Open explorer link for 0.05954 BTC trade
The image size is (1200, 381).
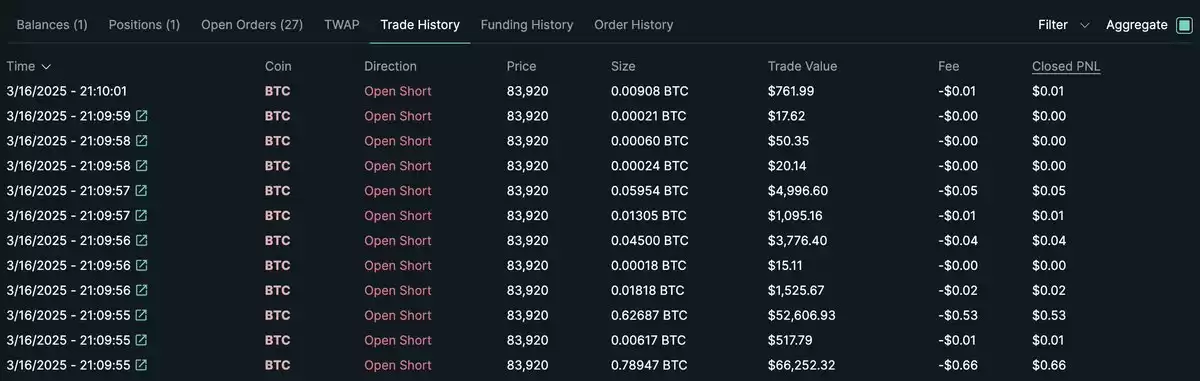pyautogui.click(x=142, y=191)
